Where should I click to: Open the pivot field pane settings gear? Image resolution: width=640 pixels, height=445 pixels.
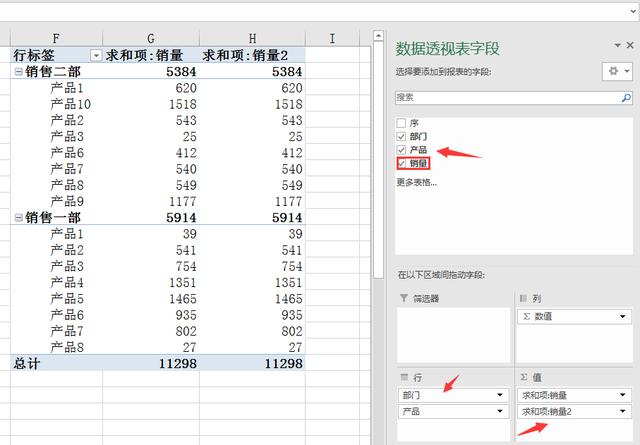click(617, 71)
